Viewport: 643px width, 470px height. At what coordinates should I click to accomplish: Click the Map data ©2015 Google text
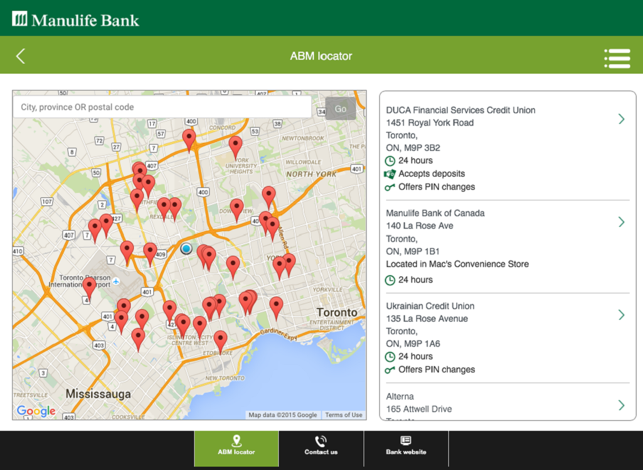click(x=283, y=415)
